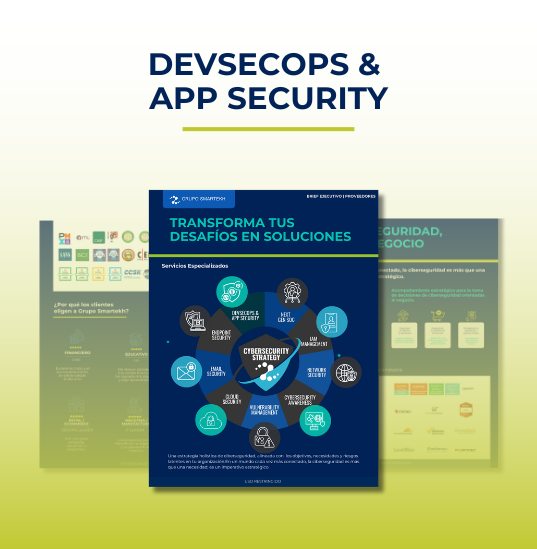
Task: Click the first cream card on right page
Action: coord(404,335)
